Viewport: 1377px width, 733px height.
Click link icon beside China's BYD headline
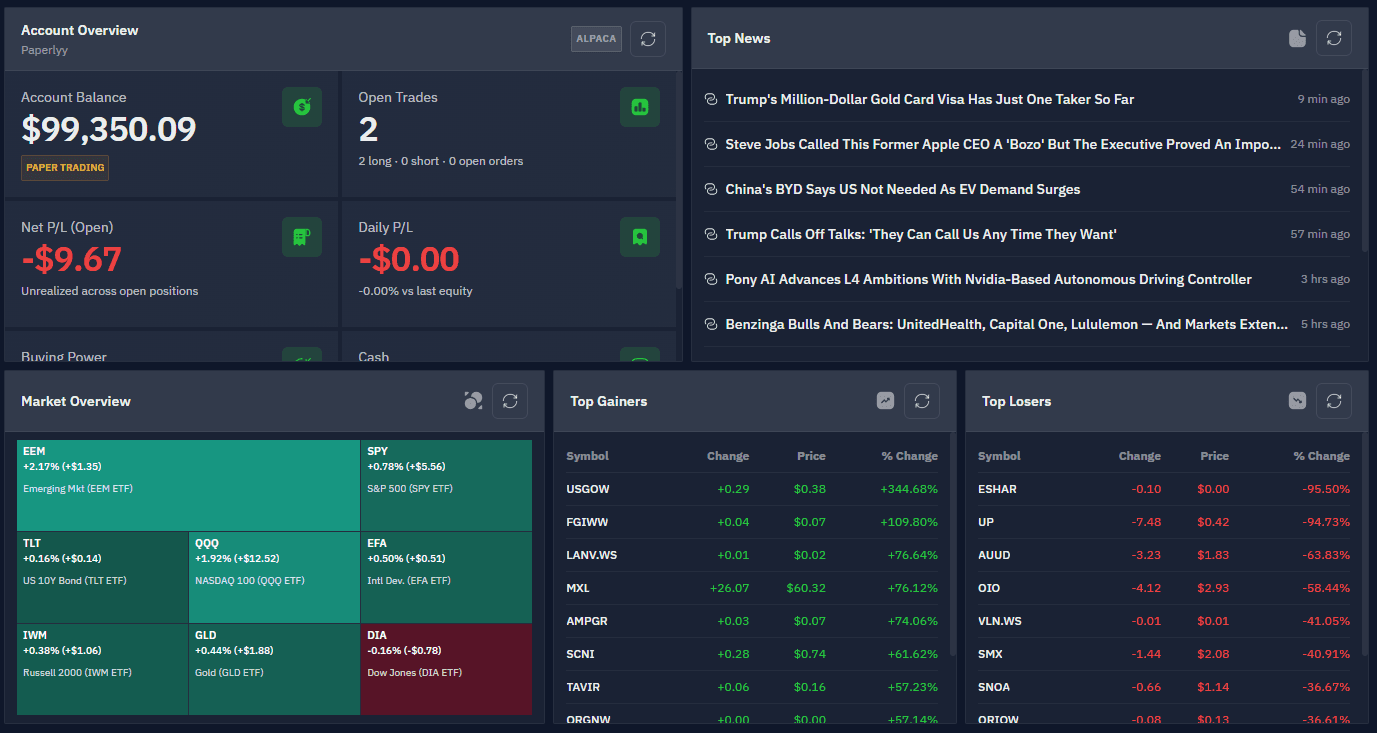point(711,189)
